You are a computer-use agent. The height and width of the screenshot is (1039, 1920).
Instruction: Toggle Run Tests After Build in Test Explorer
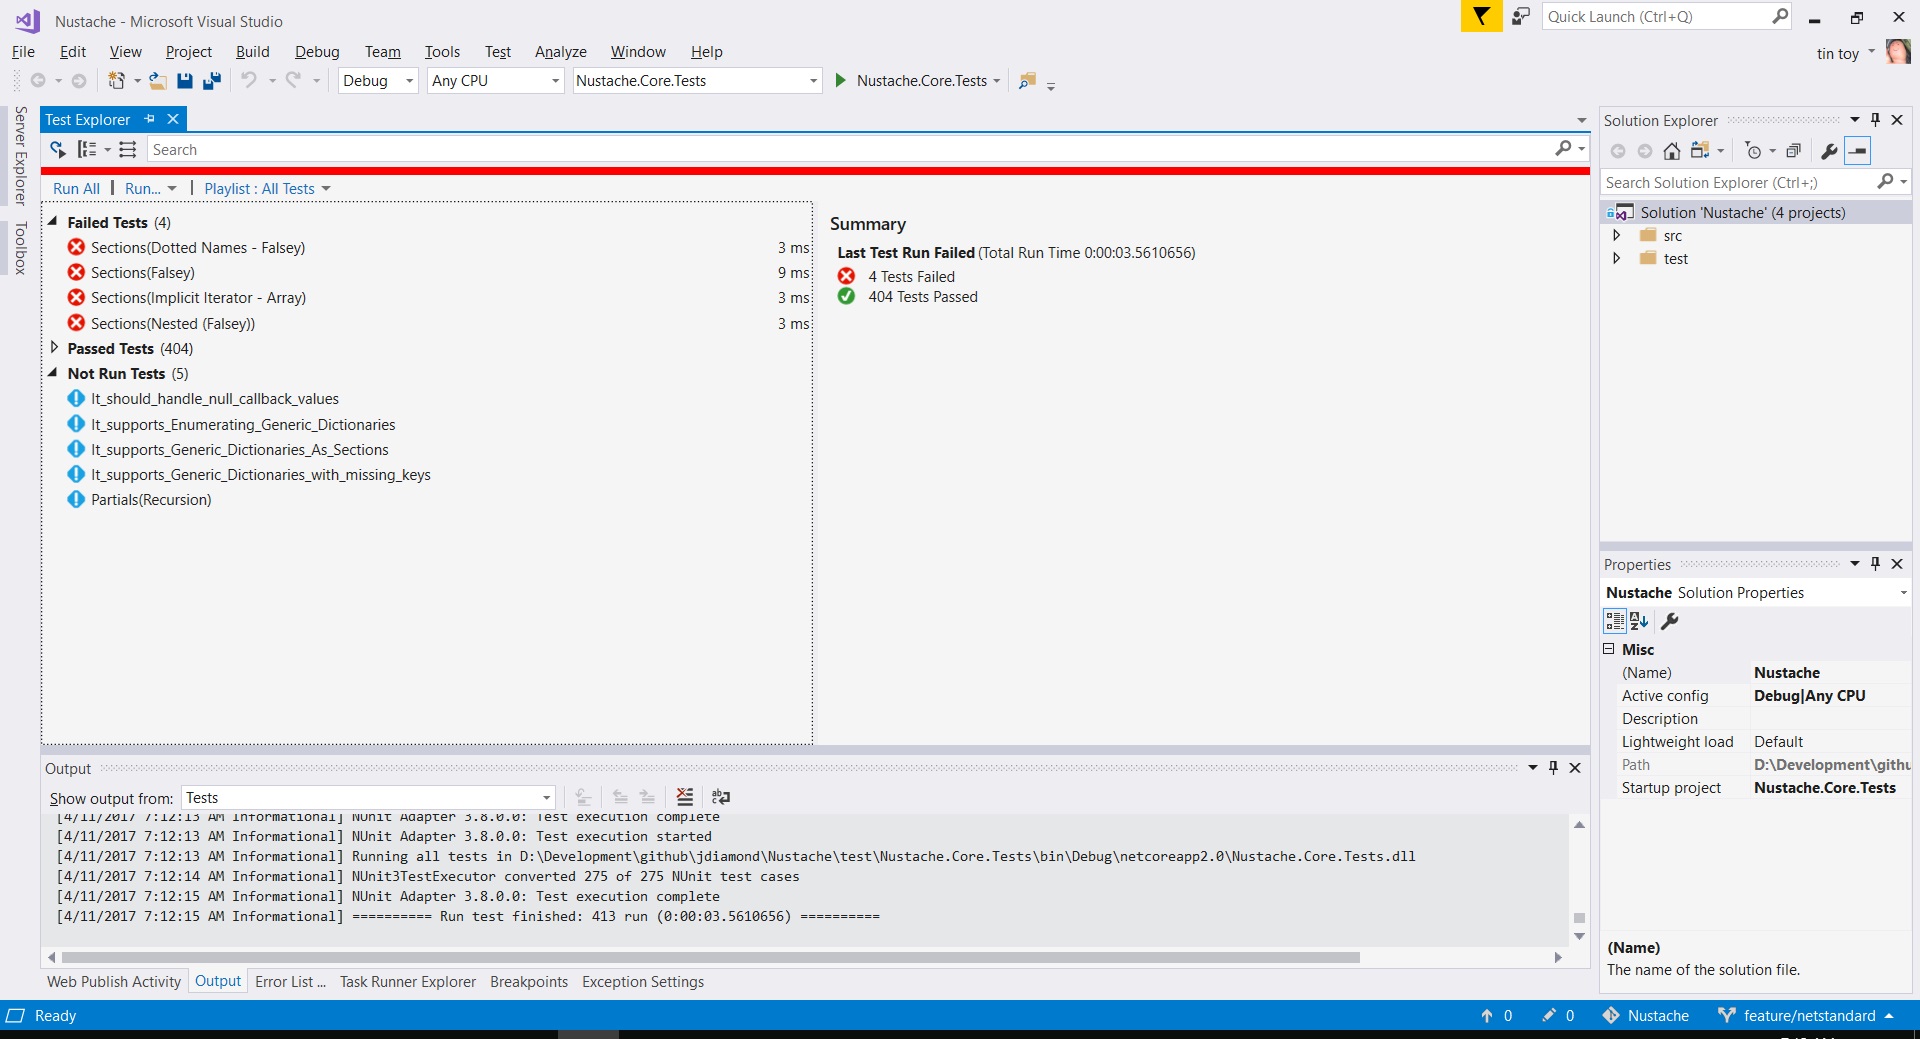tap(58, 149)
